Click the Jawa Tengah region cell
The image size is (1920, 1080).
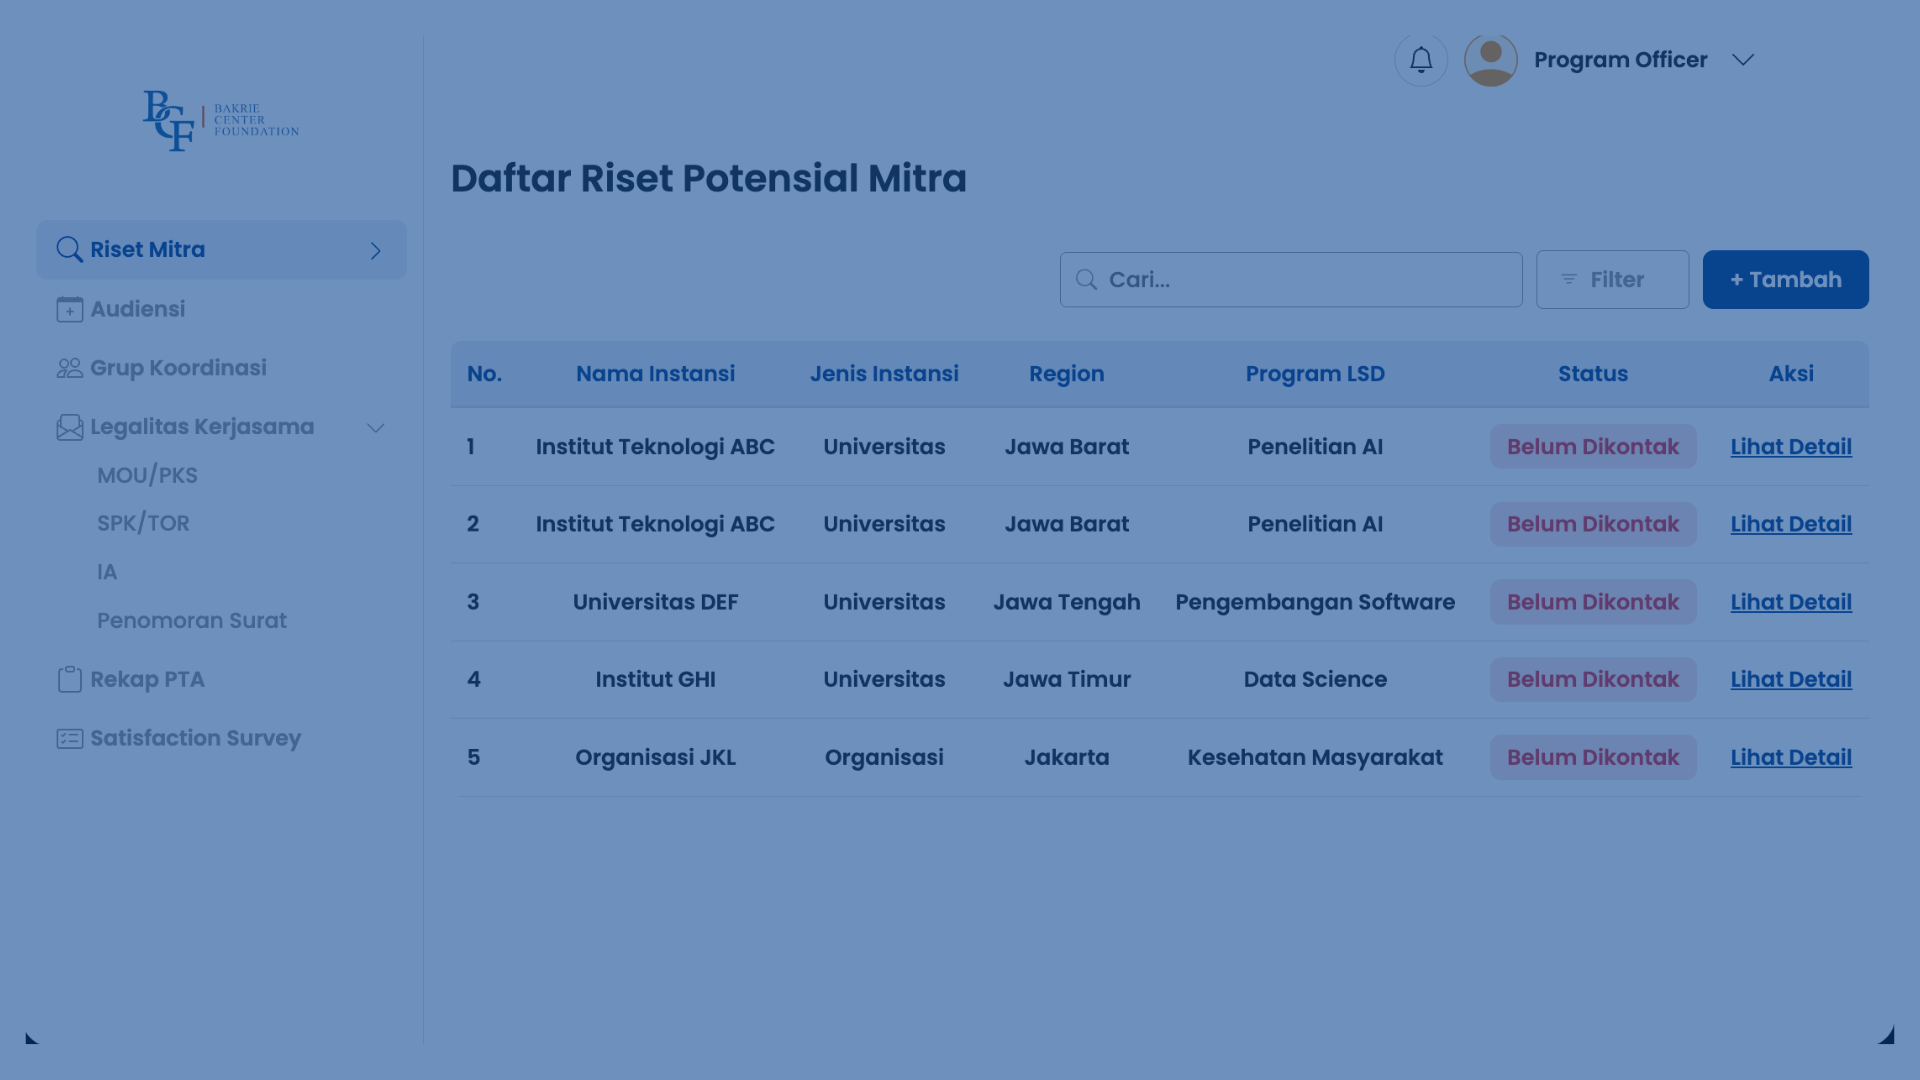(x=1066, y=602)
